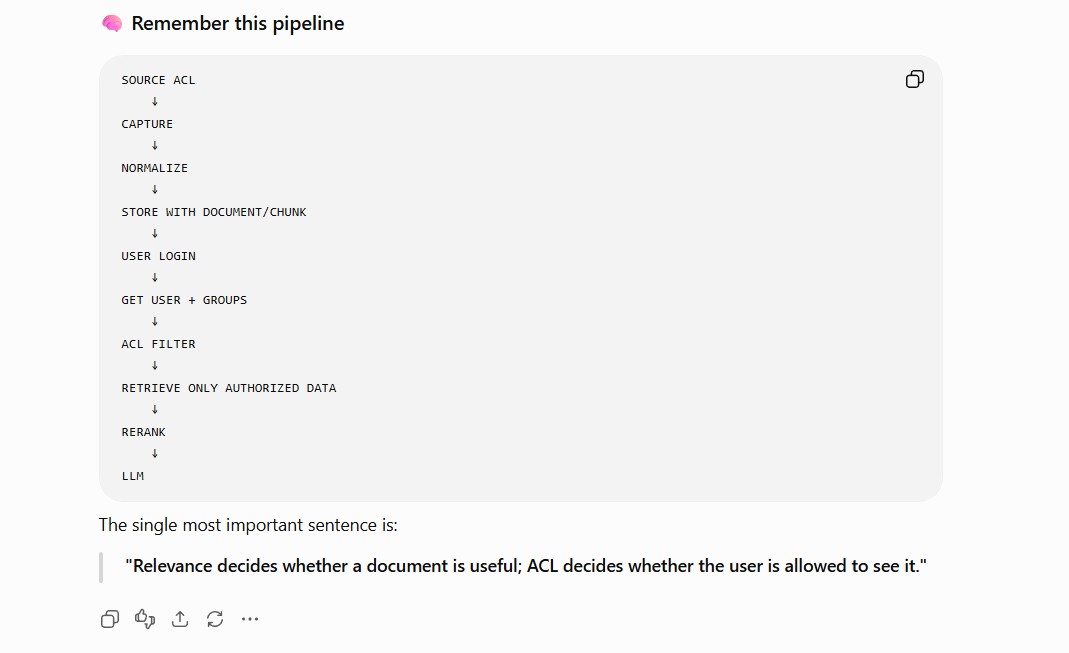Click the thumbs feedback icon
The height and width of the screenshot is (653, 1069).
tap(145, 619)
